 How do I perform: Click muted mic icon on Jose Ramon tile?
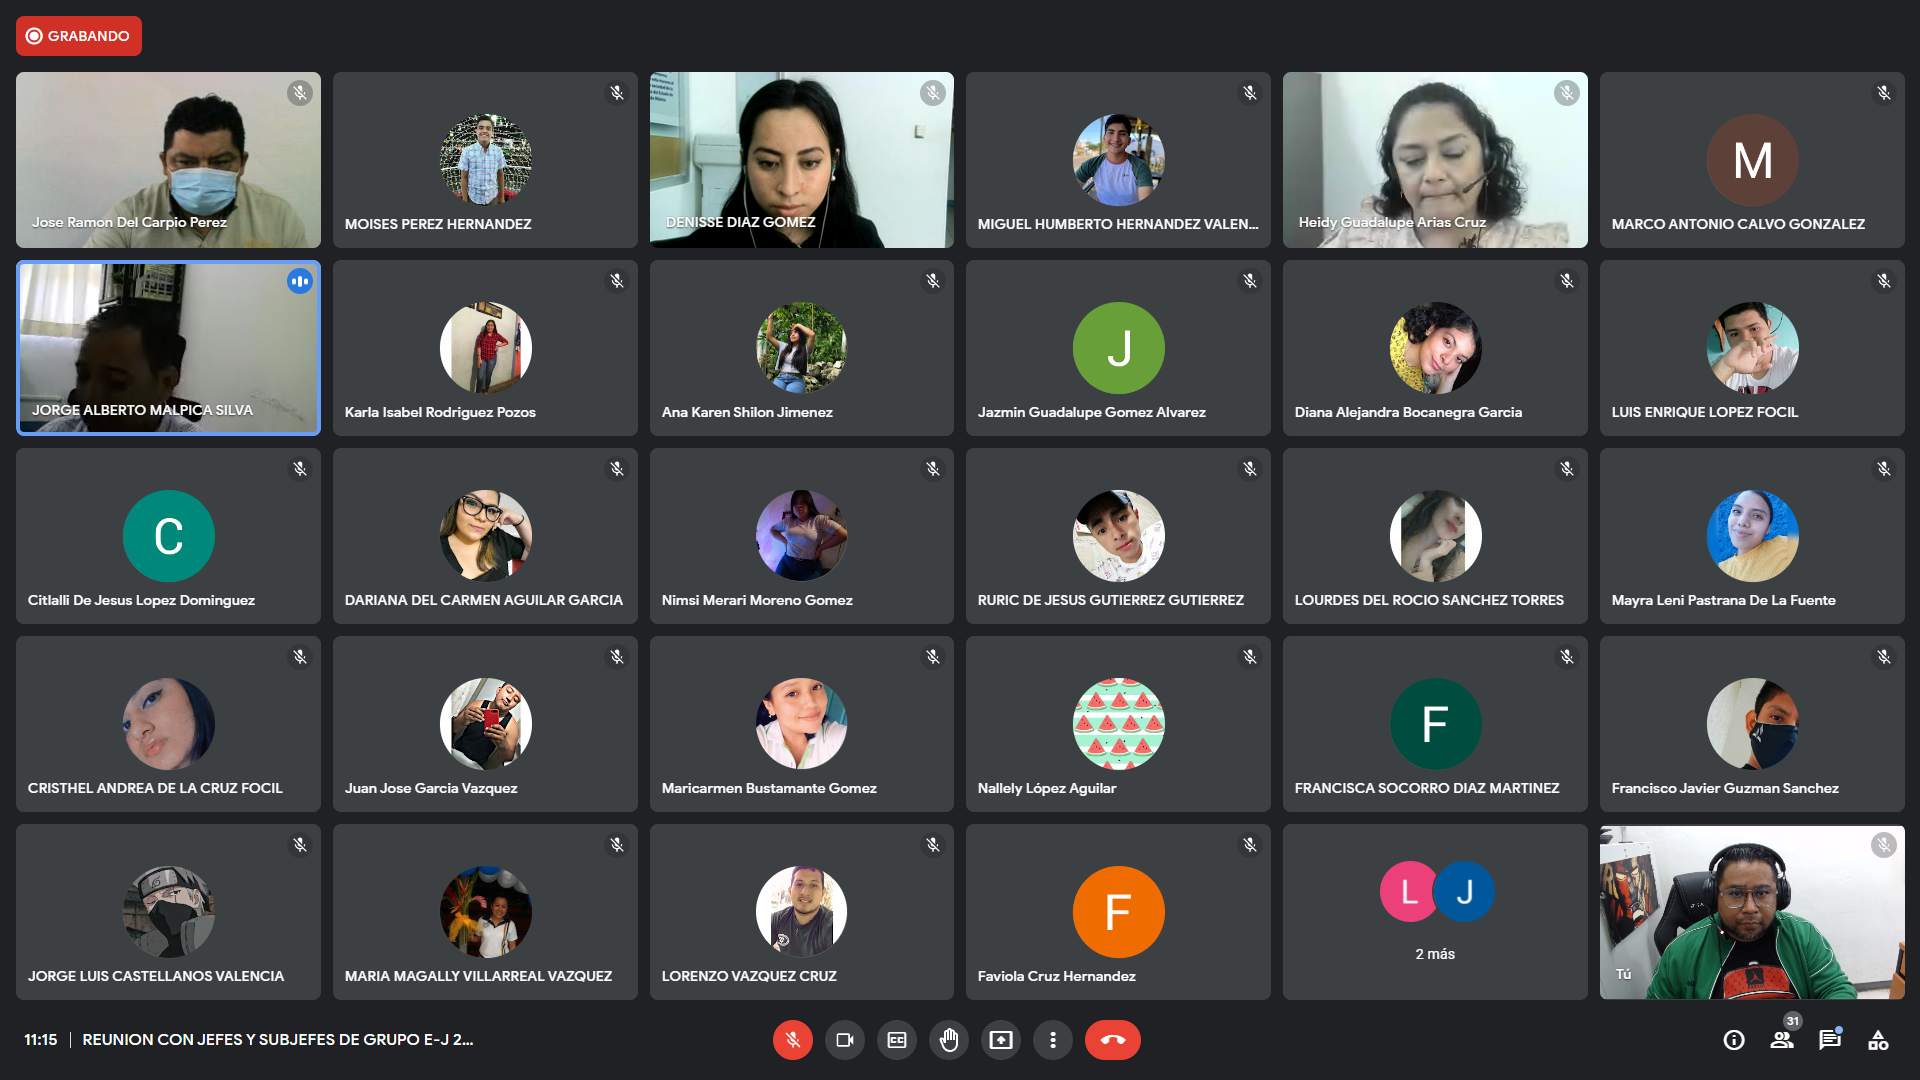pyautogui.click(x=300, y=93)
